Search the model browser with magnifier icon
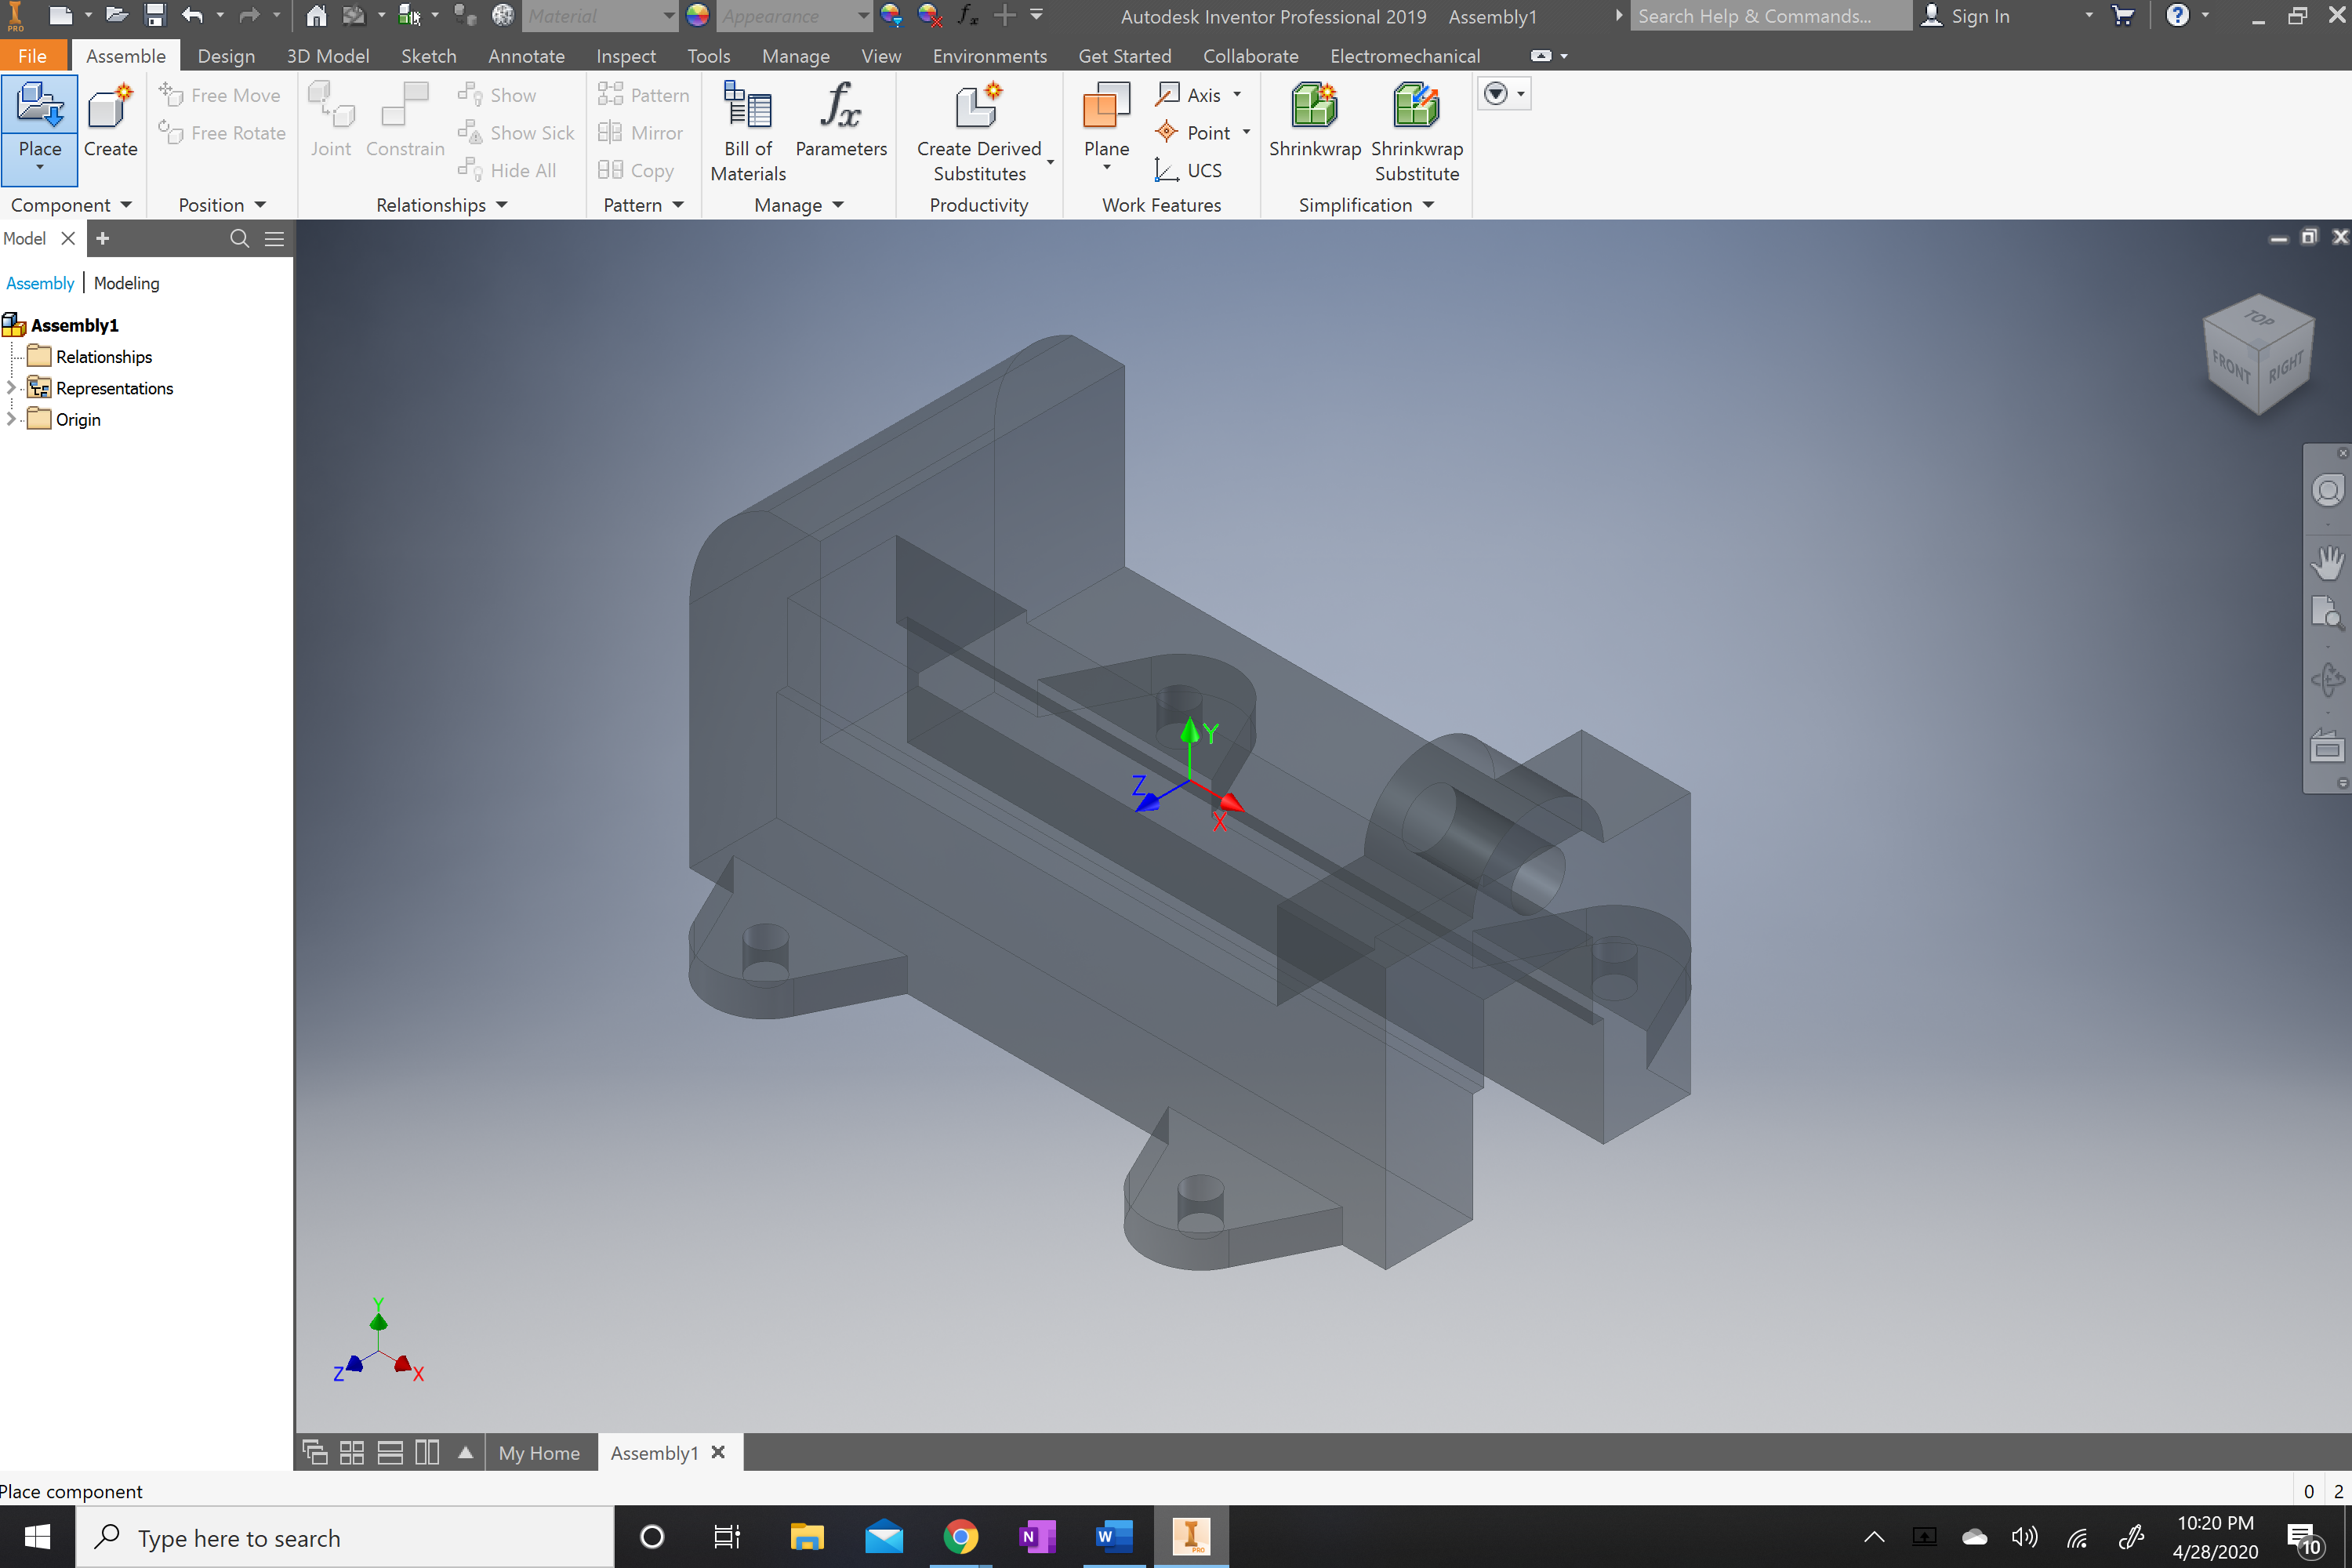This screenshot has width=2352, height=1568. pyautogui.click(x=239, y=238)
